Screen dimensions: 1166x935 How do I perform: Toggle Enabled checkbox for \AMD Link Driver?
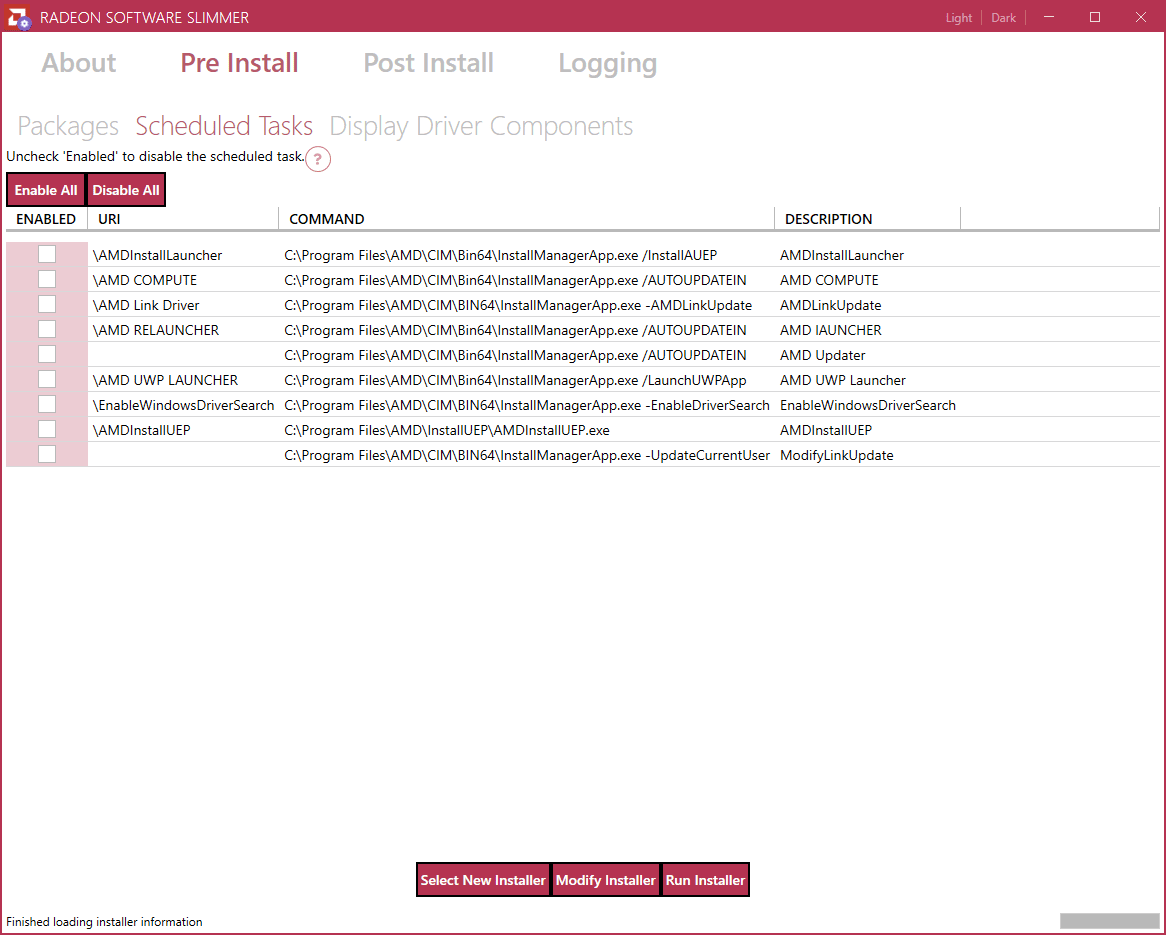click(47, 304)
